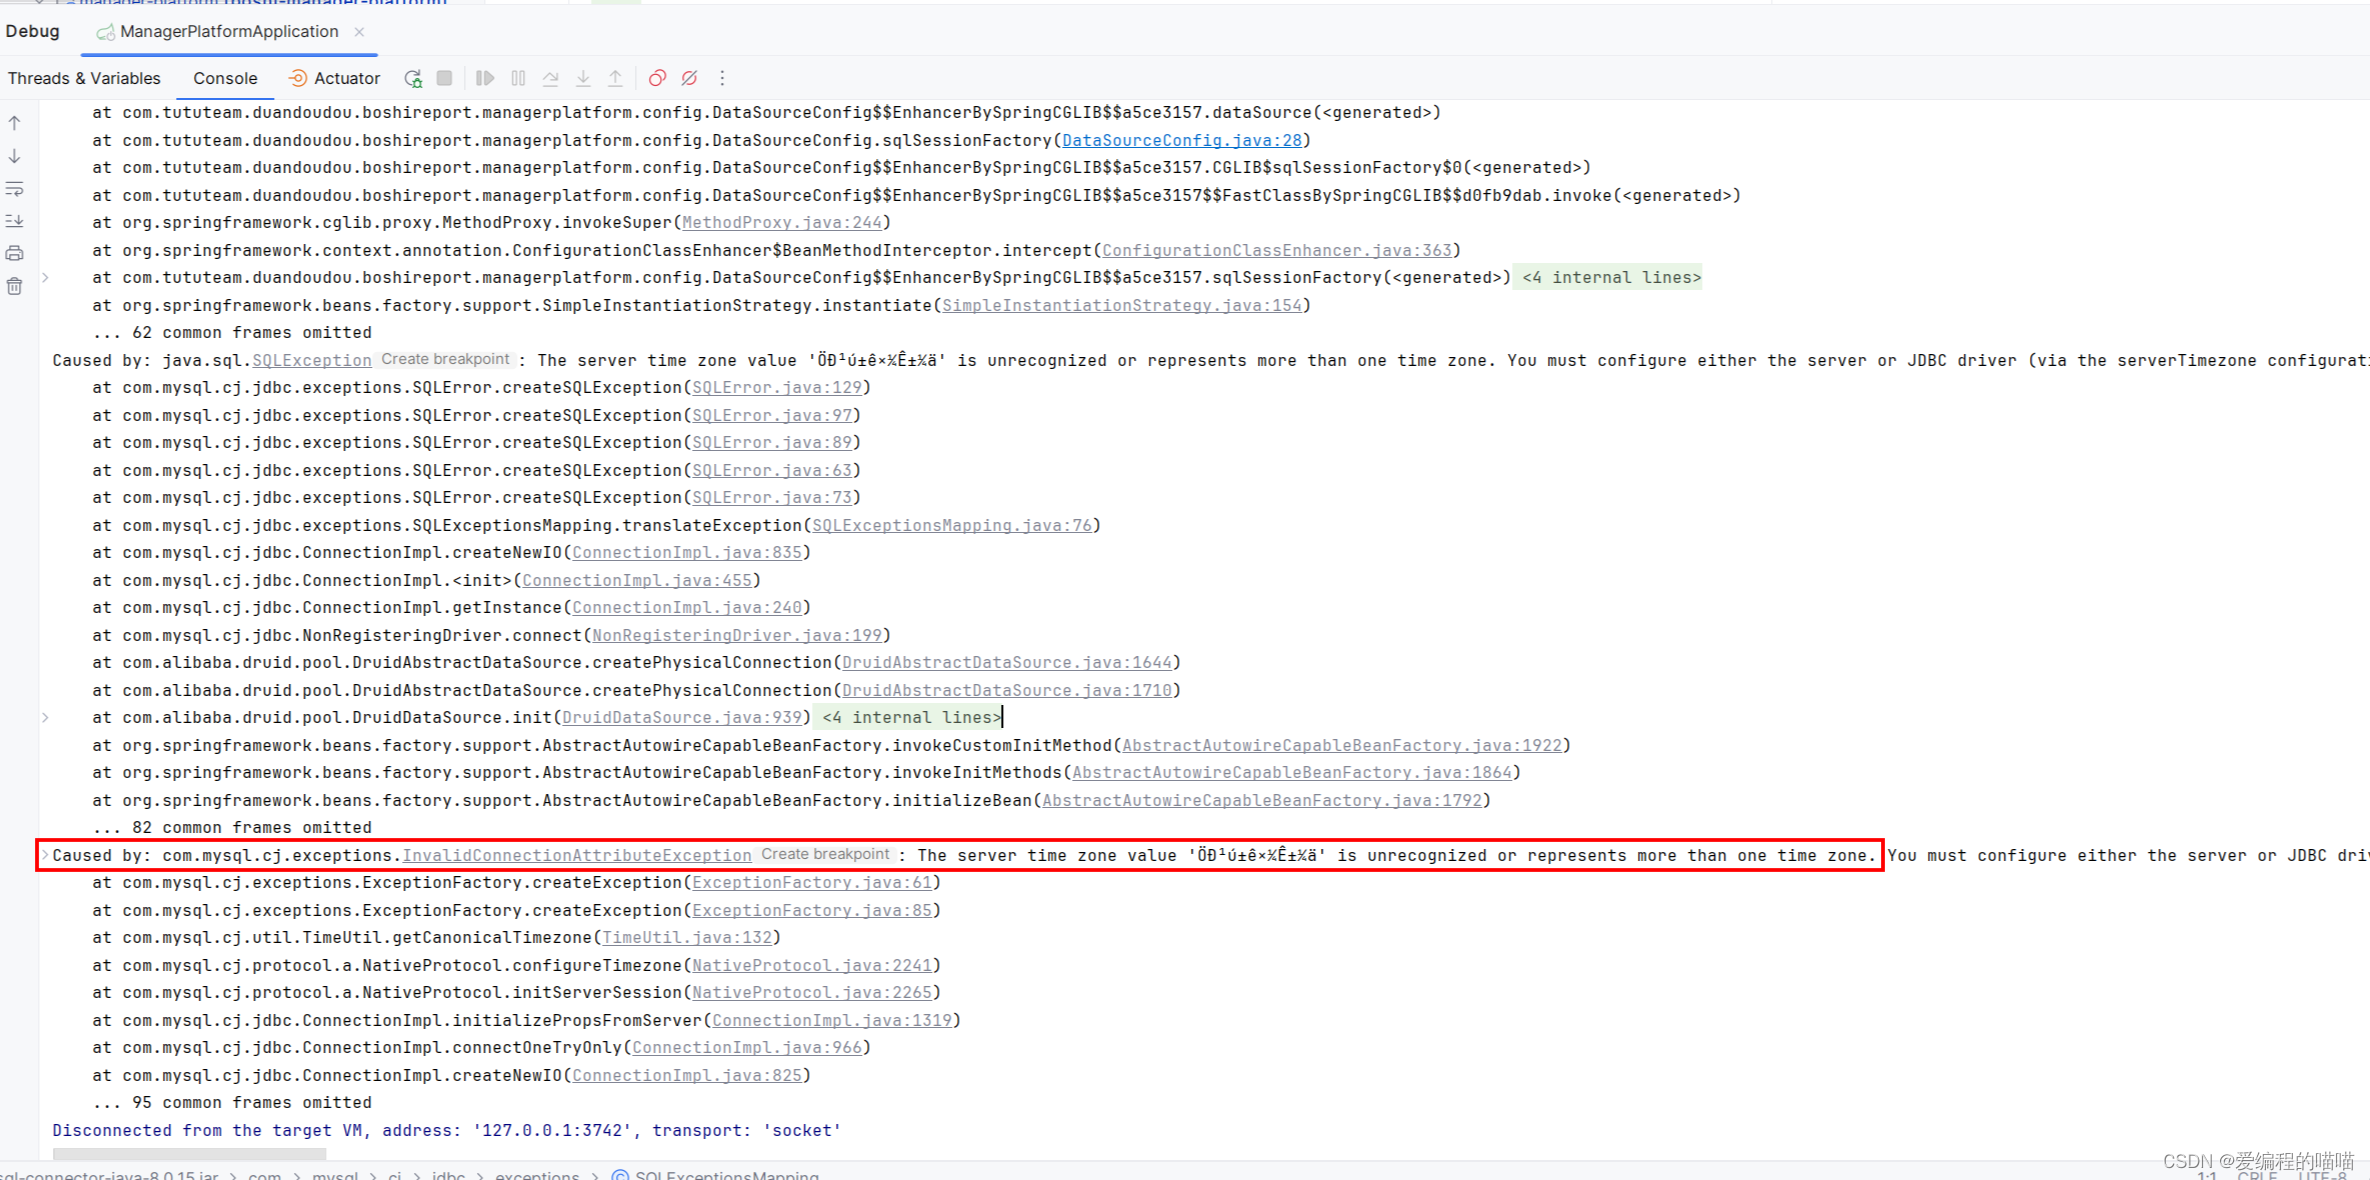Click the Print console icon

pos(15,254)
